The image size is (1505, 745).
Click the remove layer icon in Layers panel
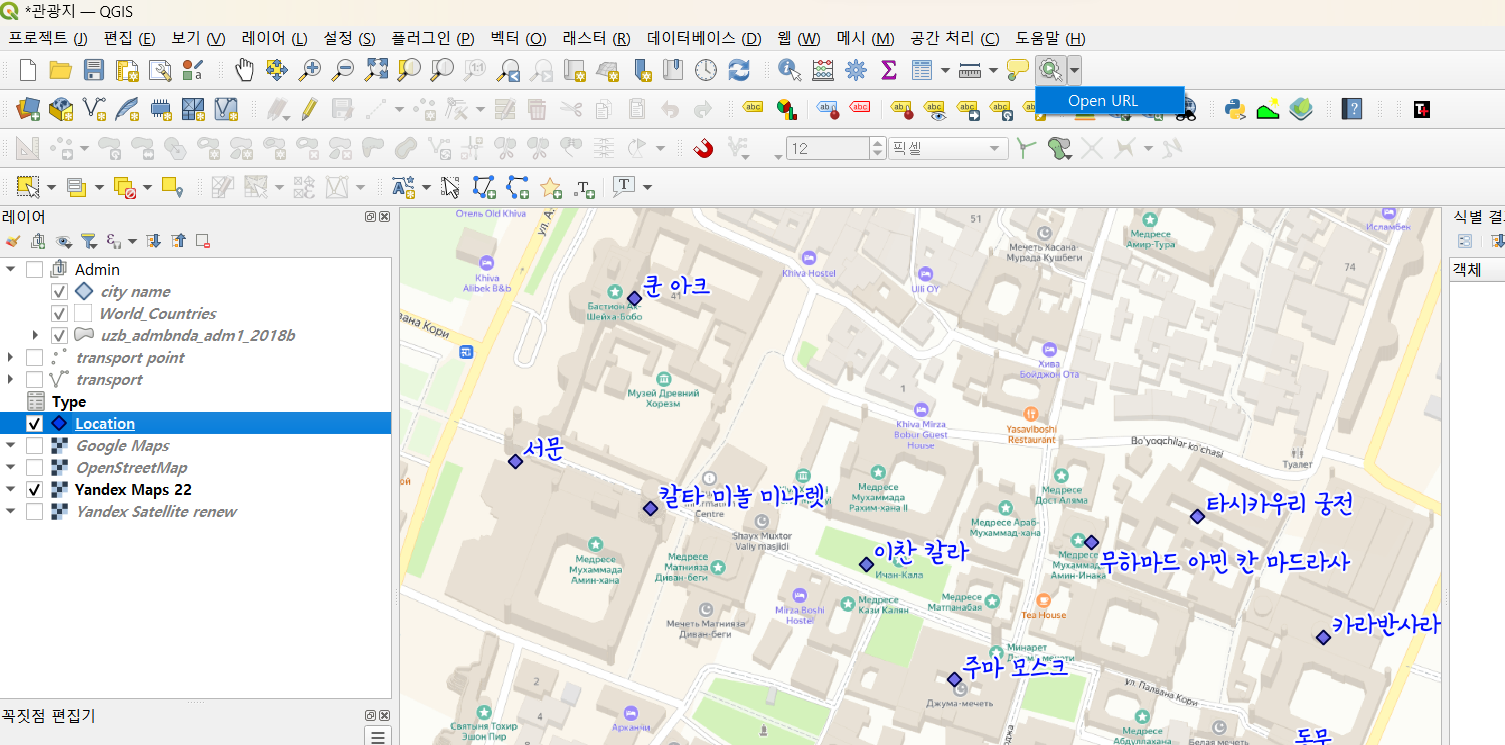tap(202, 241)
